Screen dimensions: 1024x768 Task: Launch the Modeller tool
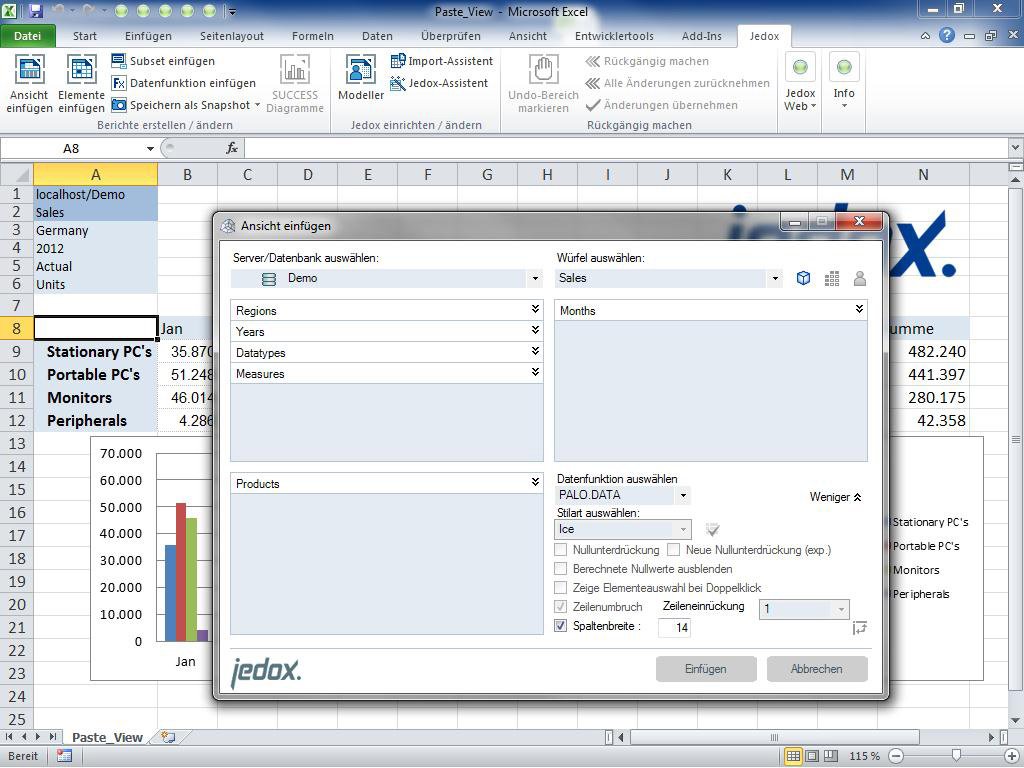[361, 77]
